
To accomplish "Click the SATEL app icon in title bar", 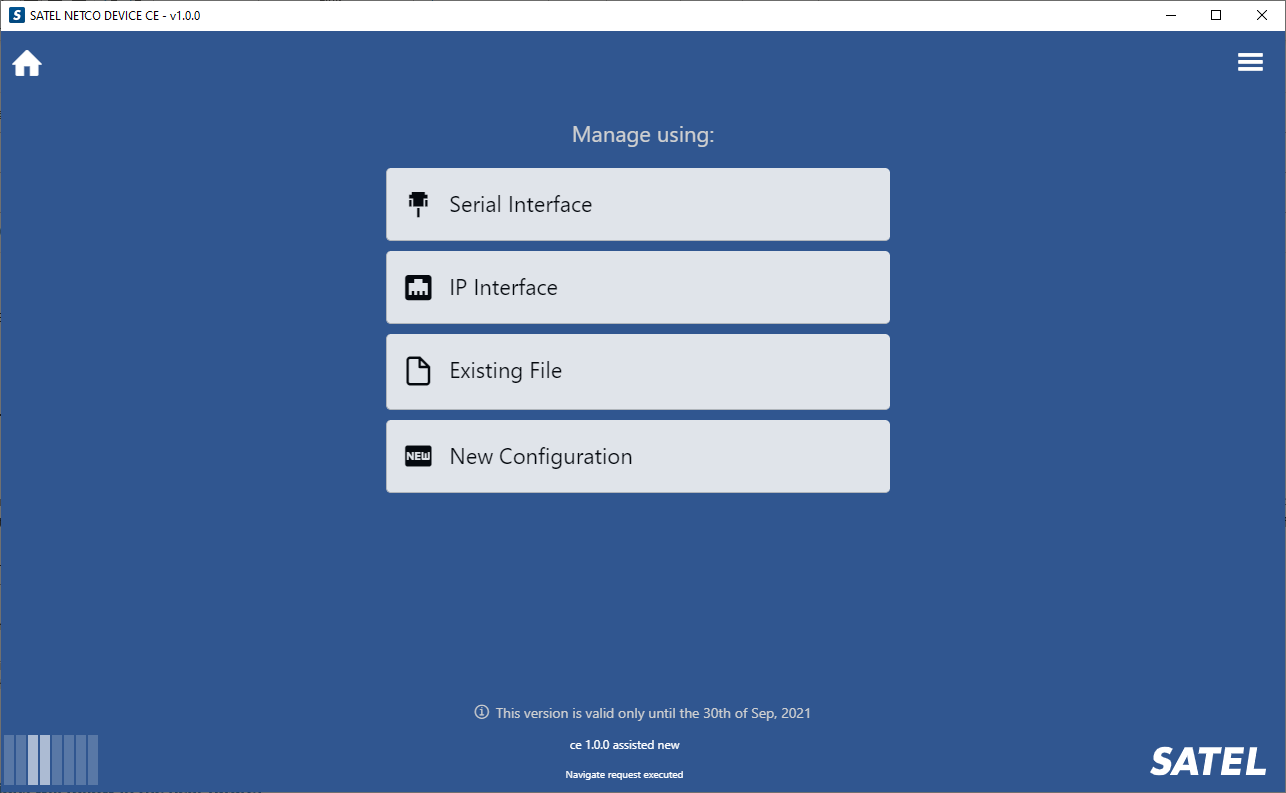I will coord(16,15).
